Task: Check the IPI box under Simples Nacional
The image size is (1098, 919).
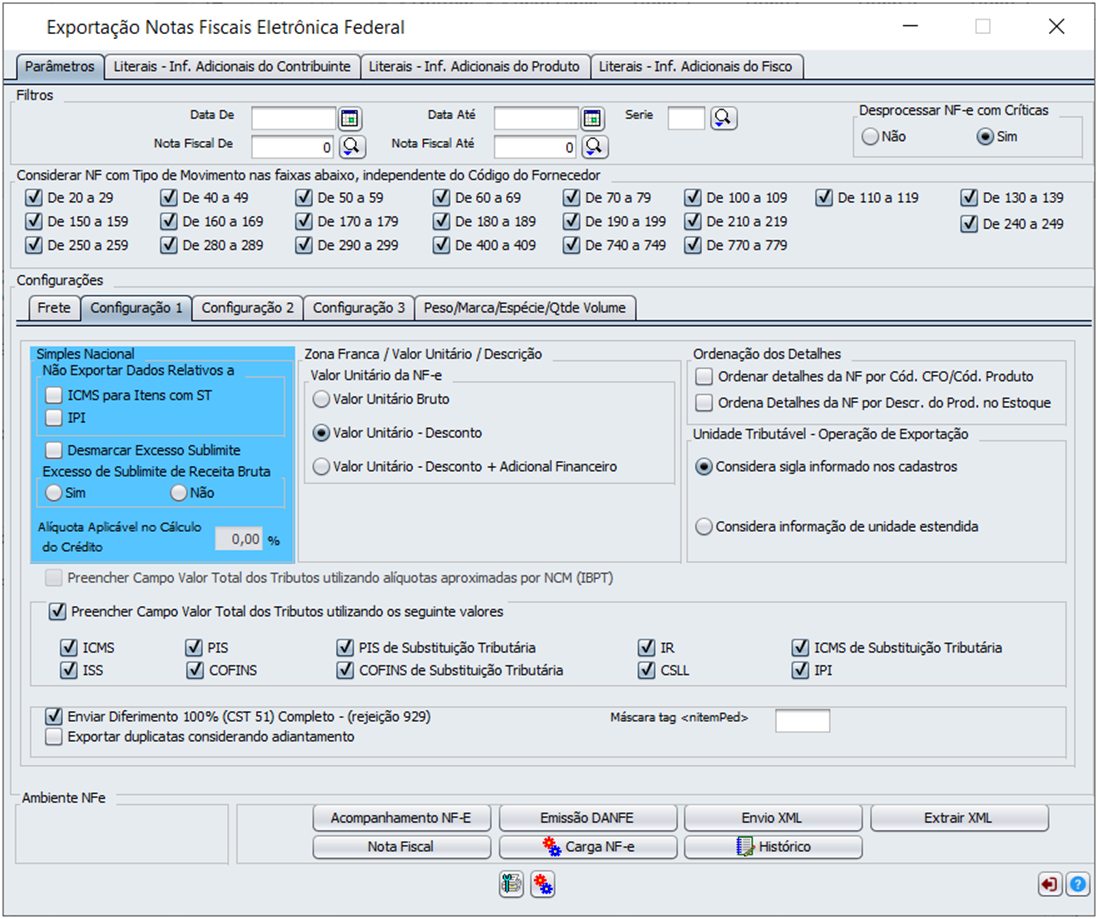Action: click(x=54, y=418)
